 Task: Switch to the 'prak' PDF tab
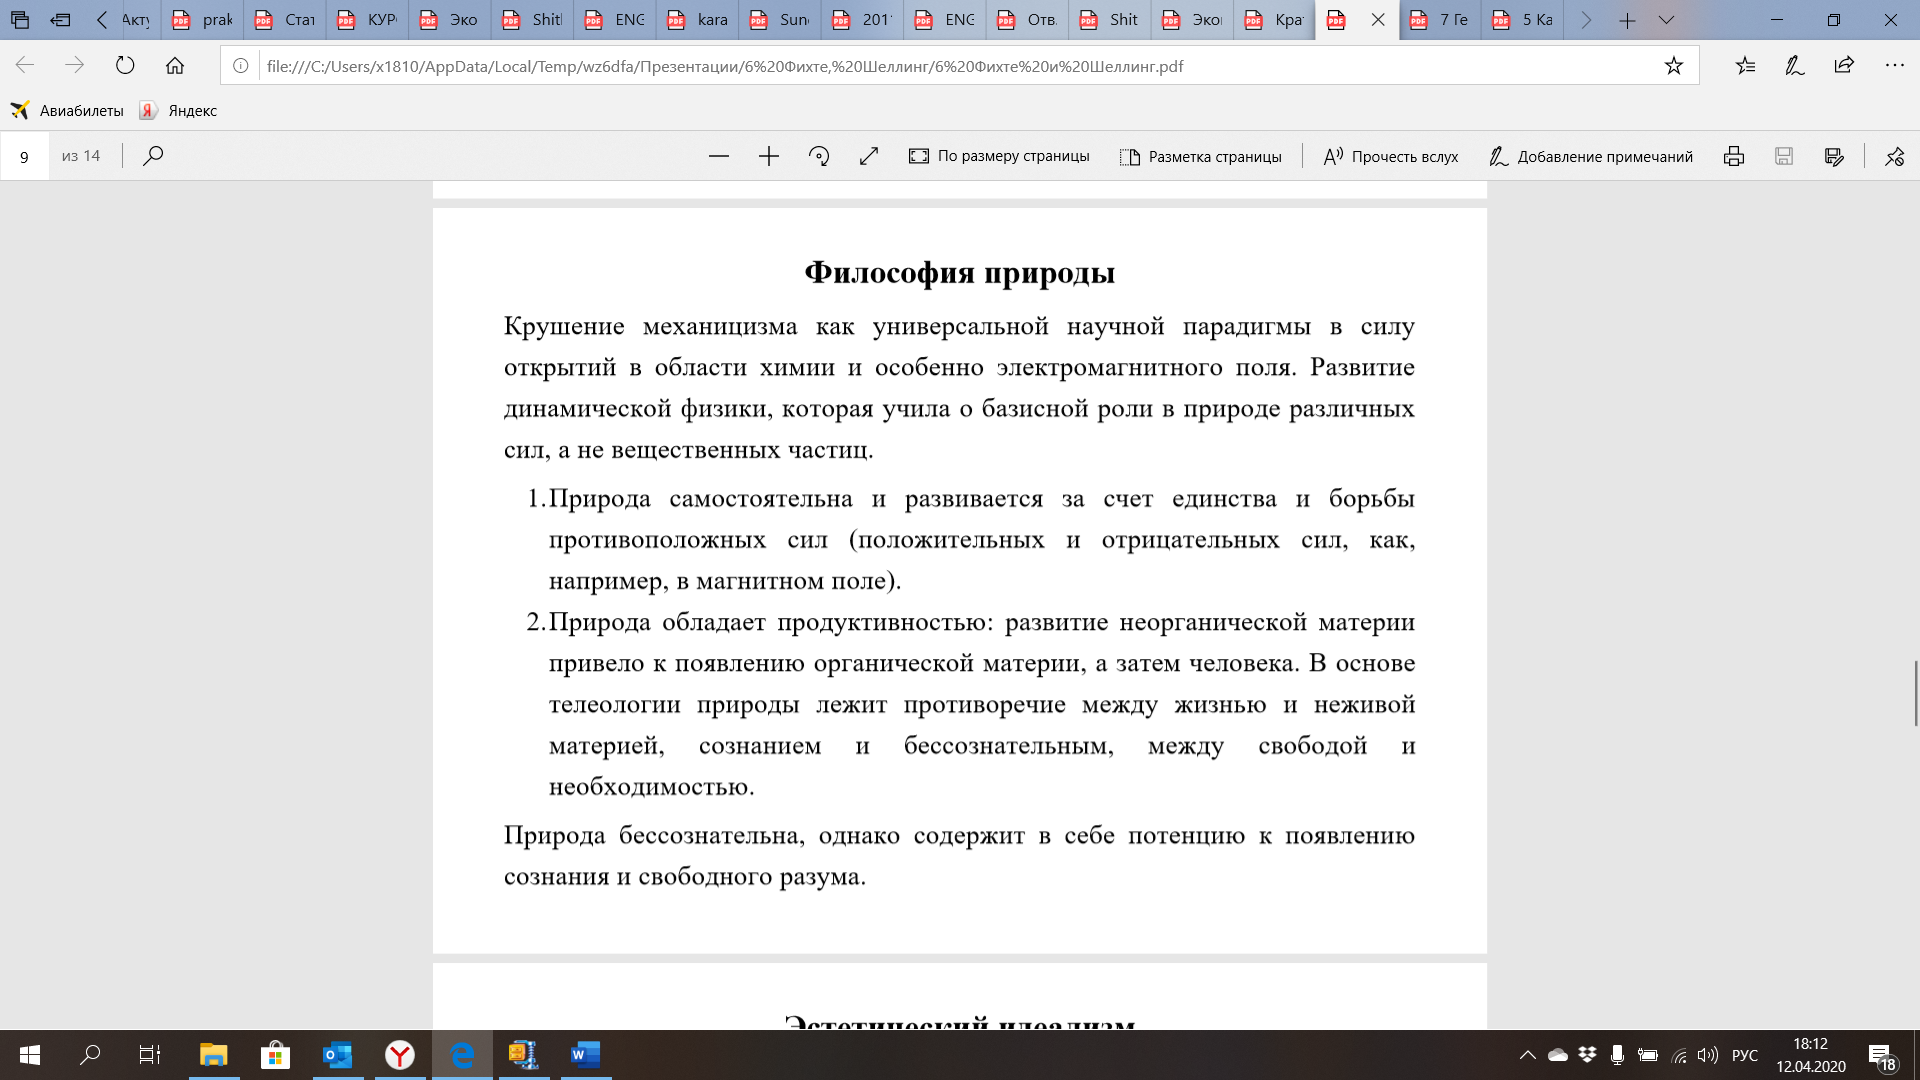pos(203,20)
